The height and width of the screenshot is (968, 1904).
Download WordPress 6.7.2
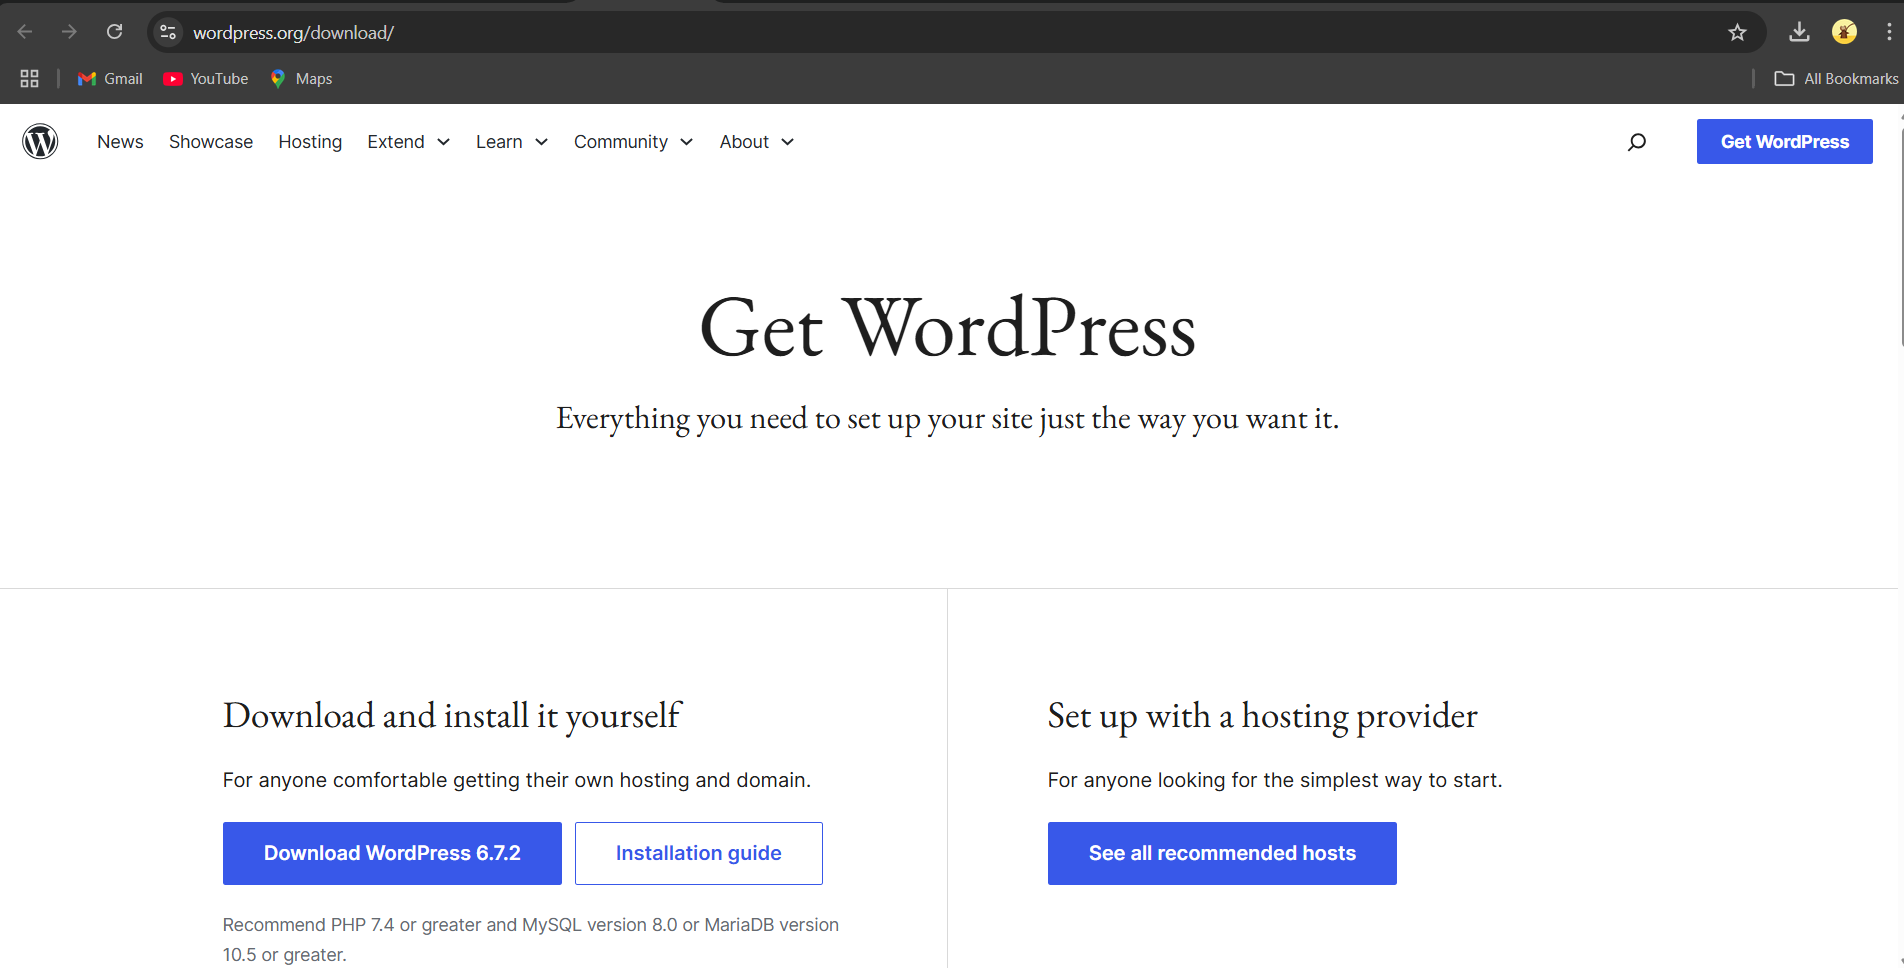392,853
